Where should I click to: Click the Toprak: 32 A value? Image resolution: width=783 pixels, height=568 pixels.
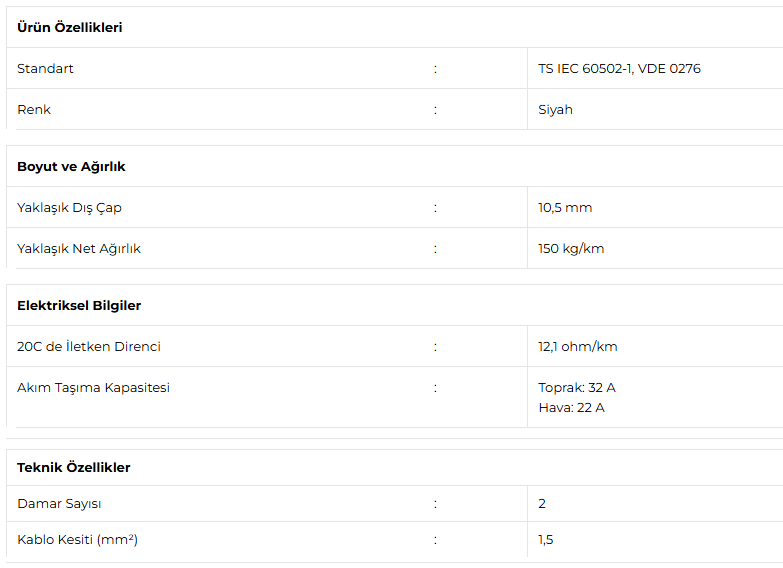(x=577, y=388)
